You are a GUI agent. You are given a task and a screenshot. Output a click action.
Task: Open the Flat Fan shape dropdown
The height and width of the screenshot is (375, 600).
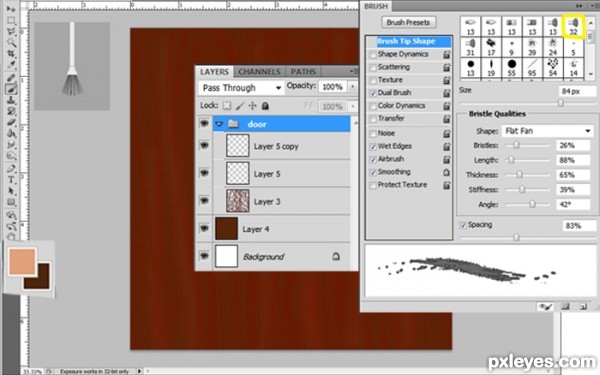(x=548, y=131)
